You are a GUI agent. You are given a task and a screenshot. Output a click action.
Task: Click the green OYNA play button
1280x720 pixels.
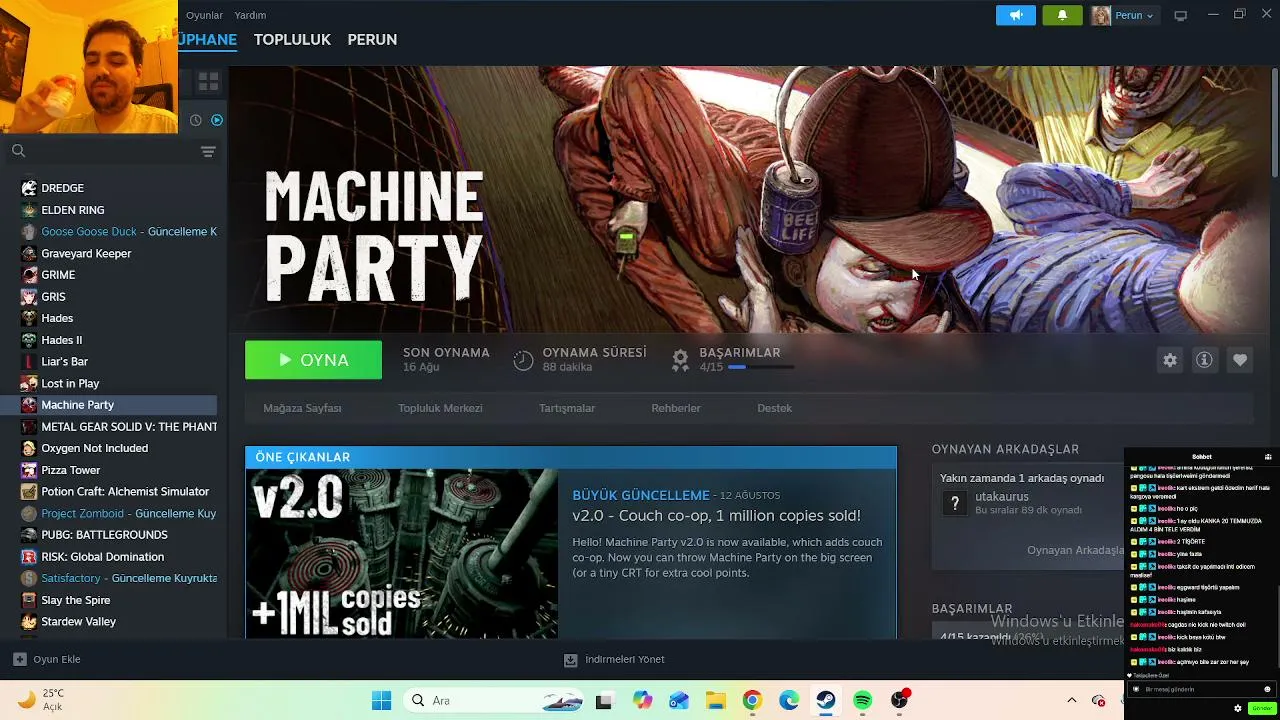(313, 360)
